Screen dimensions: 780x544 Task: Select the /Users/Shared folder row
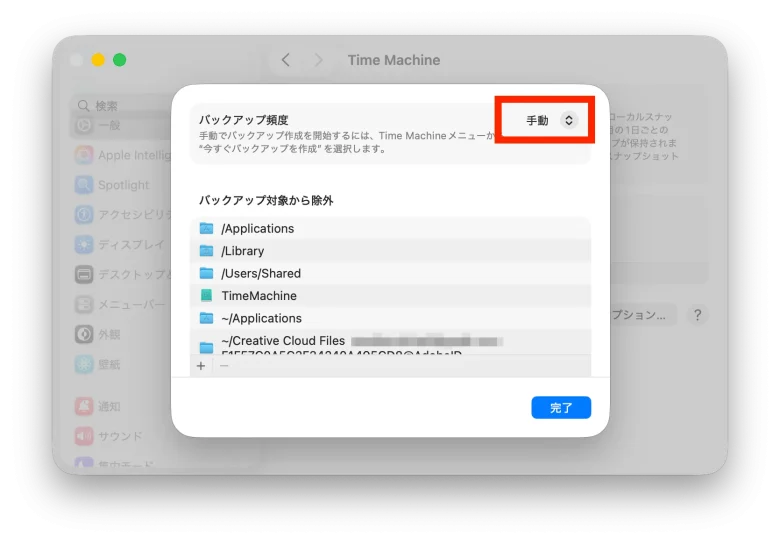(x=261, y=273)
